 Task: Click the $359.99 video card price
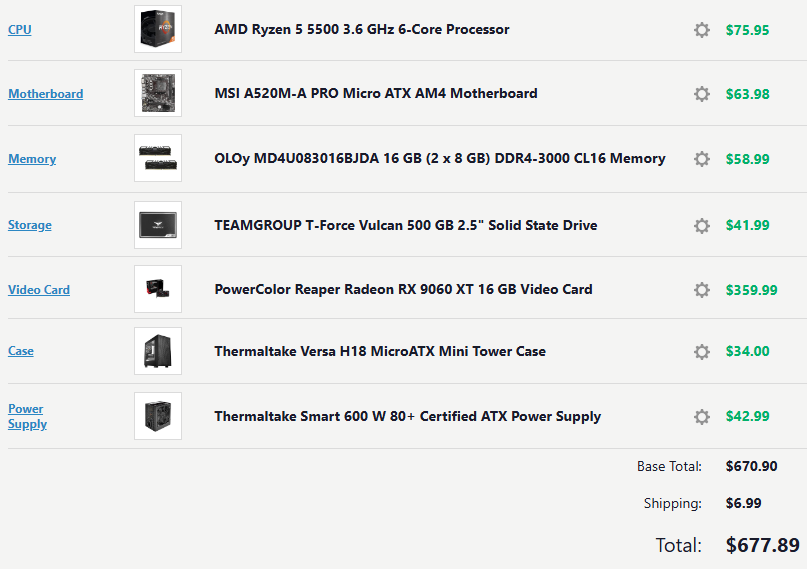(x=751, y=290)
